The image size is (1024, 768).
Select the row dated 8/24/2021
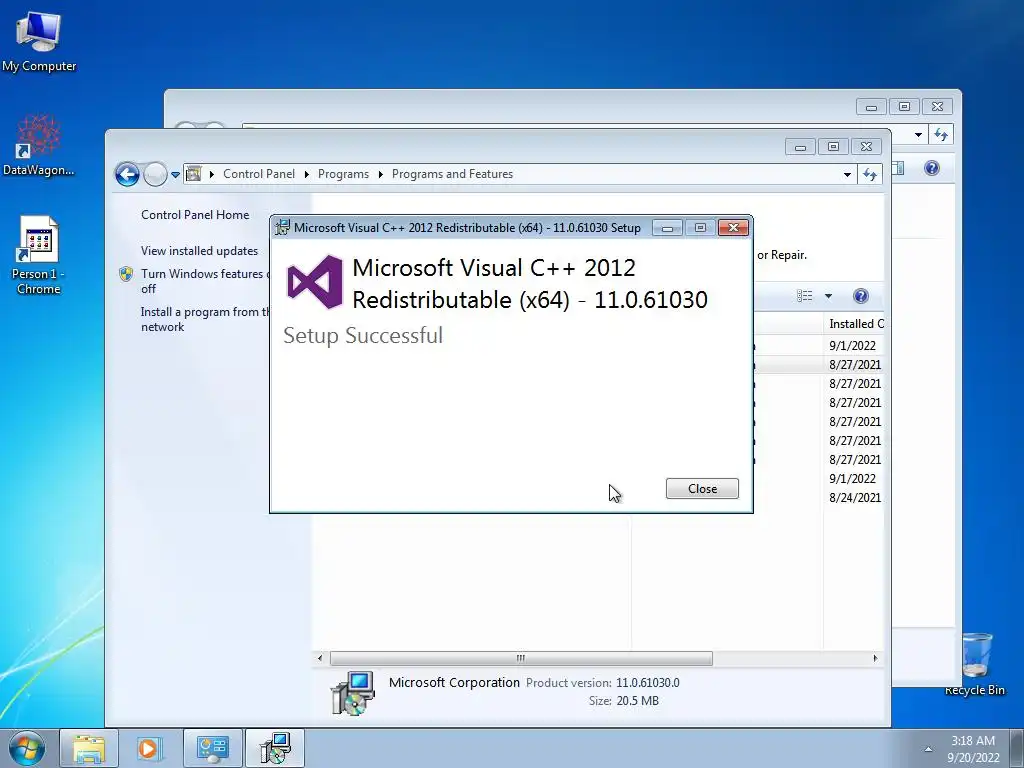pyautogui.click(x=855, y=498)
